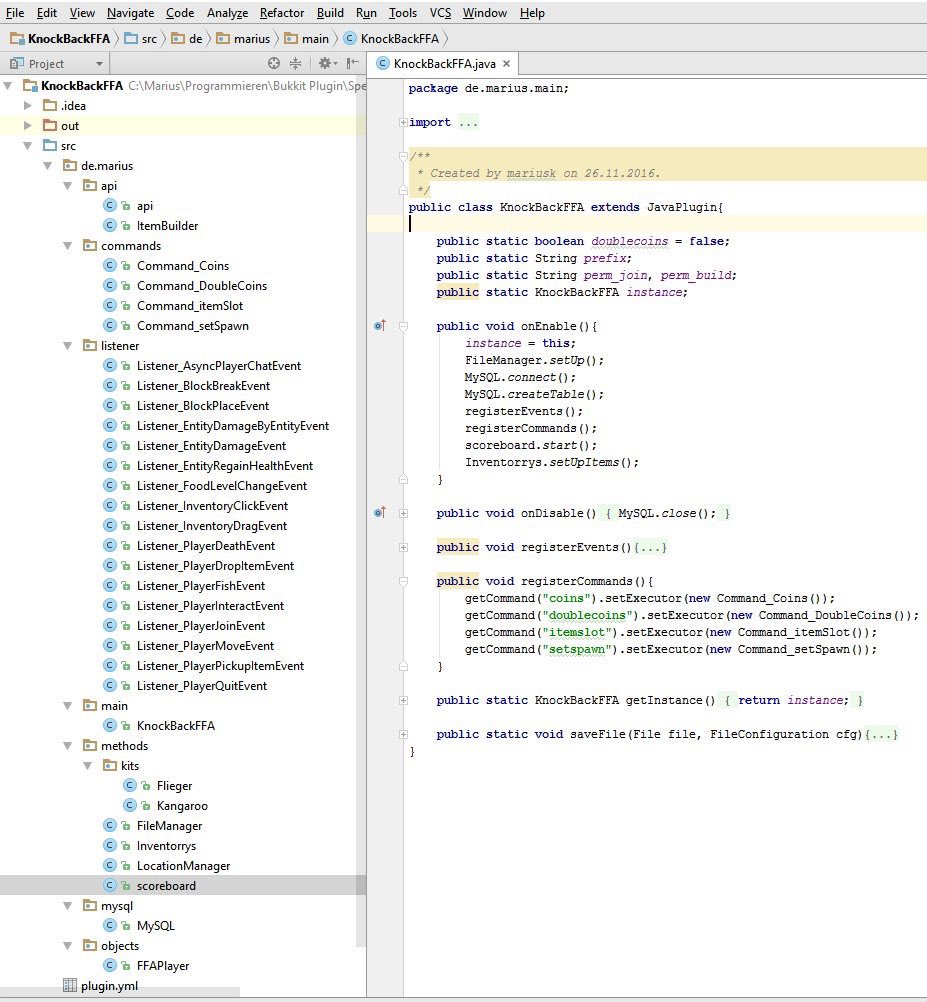The width and height of the screenshot is (927, 1002).
Task: Click the folded import ellipsis
Action: click(x=468, y=122)
